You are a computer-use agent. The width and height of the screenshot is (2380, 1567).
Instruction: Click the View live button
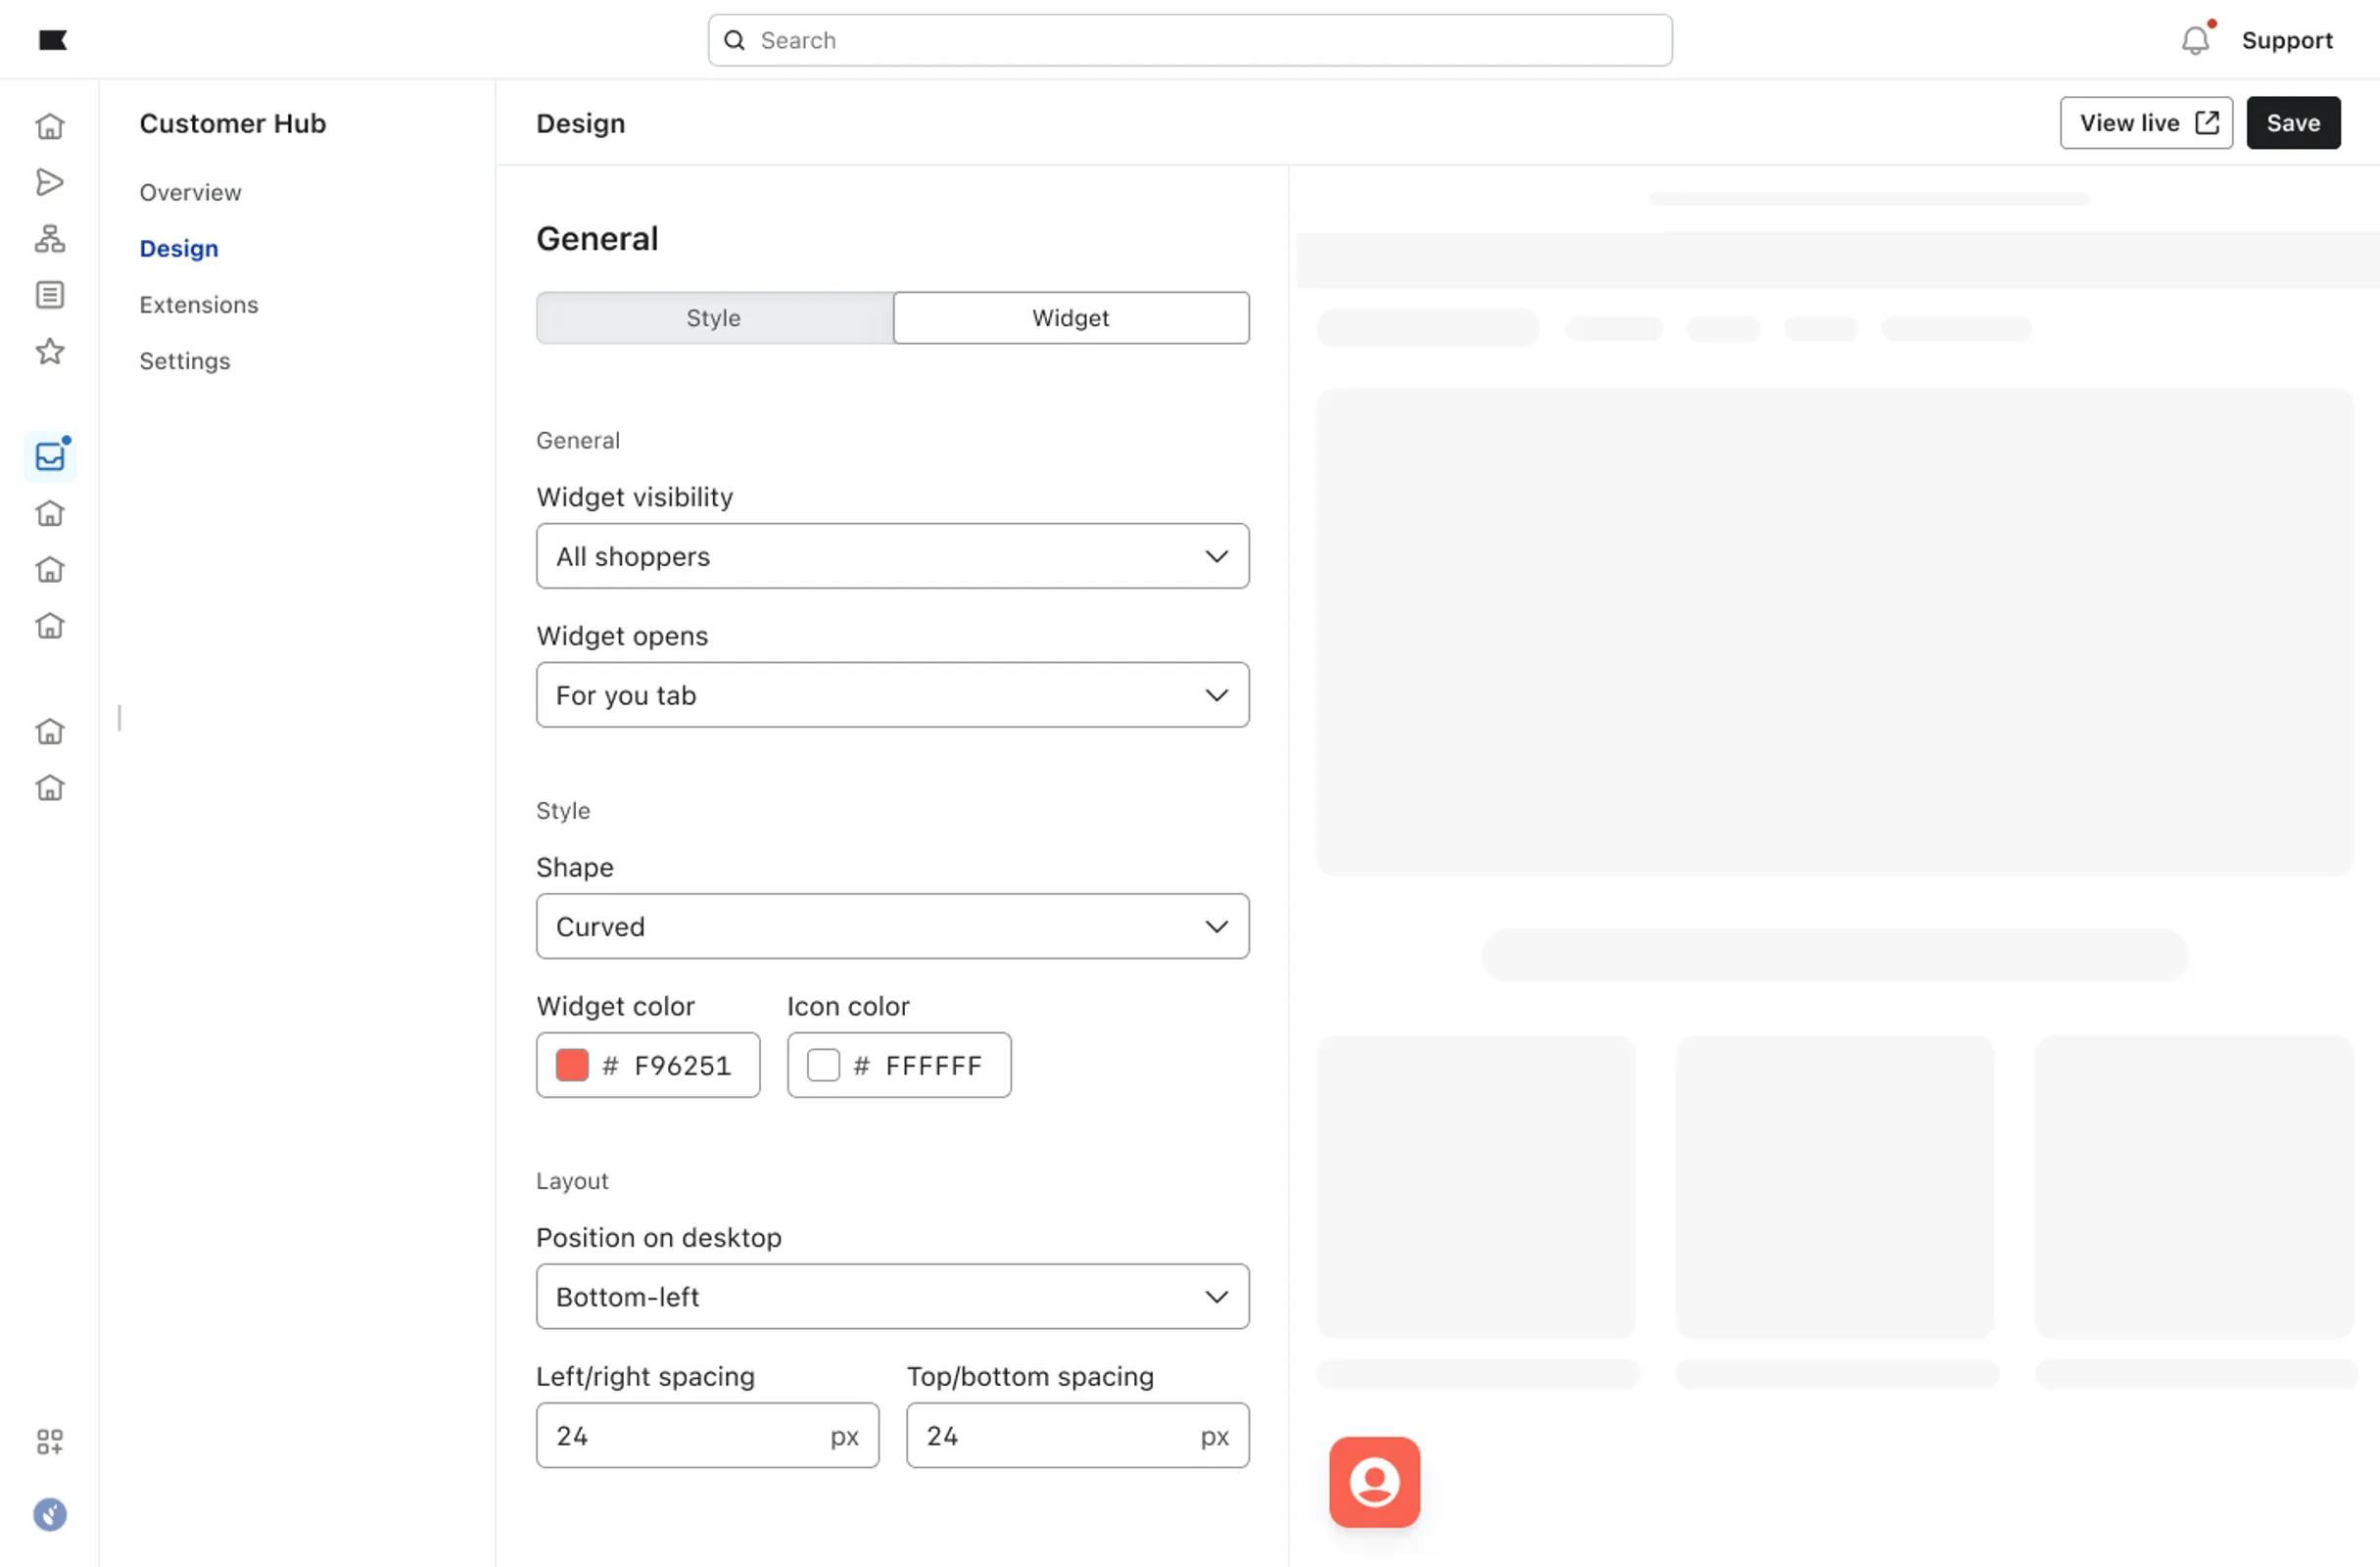tap(2145, 123)
